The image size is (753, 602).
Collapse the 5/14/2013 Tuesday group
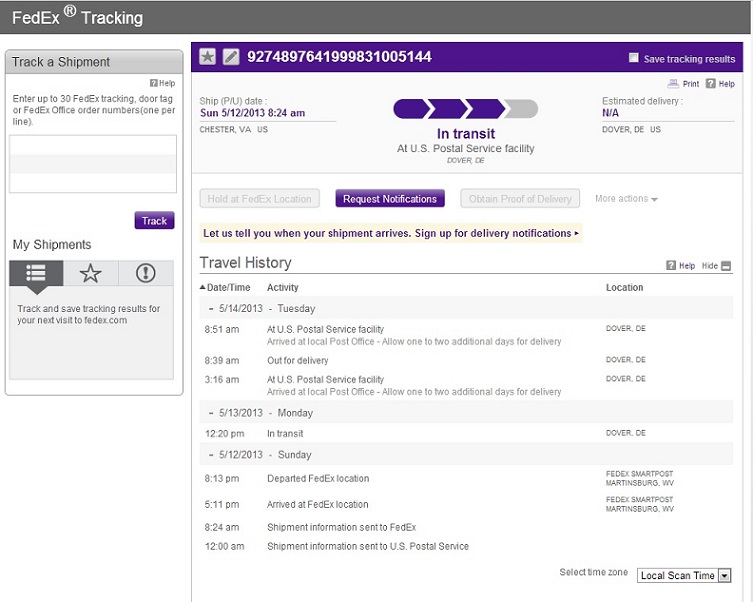[211, 309]
